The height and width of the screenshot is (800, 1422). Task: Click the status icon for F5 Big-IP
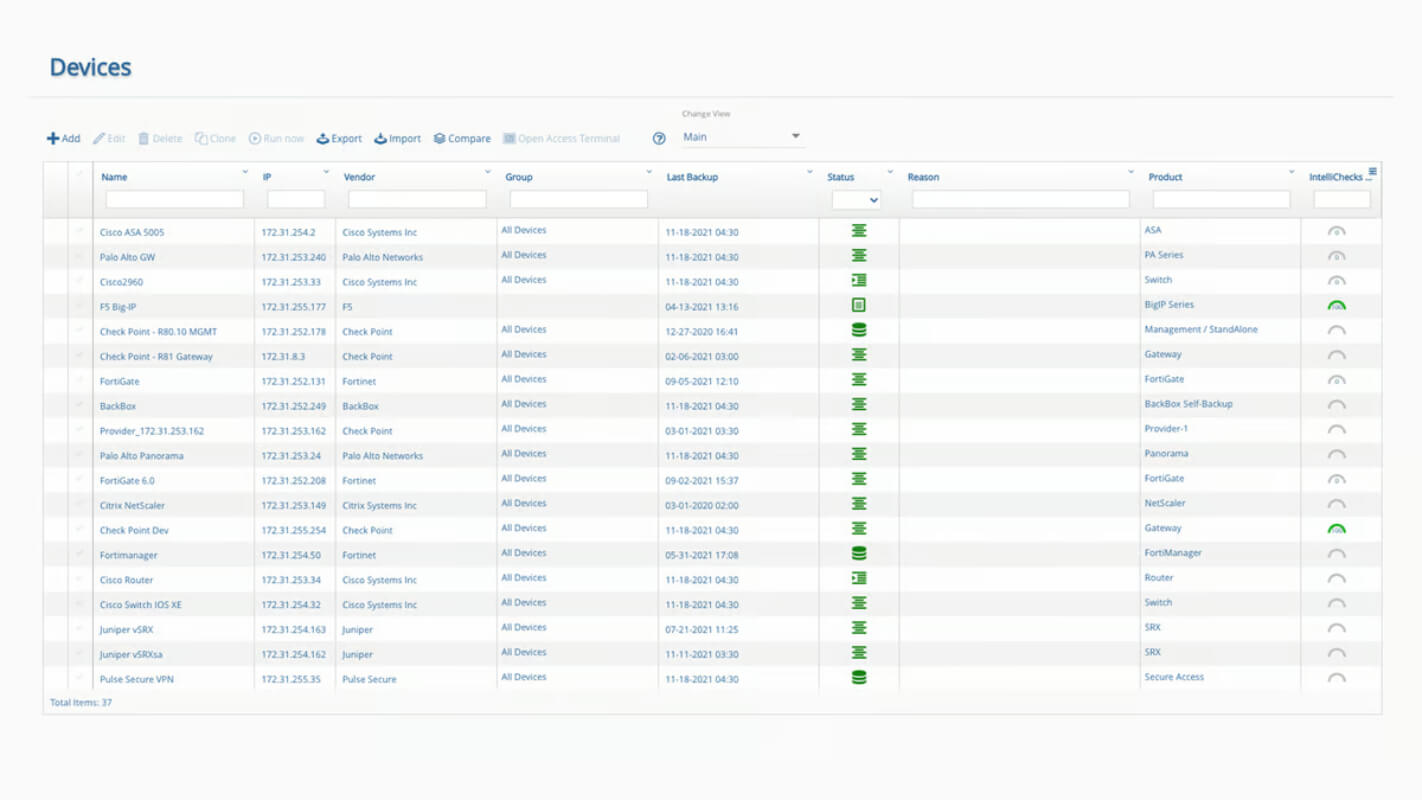point(858,305)
